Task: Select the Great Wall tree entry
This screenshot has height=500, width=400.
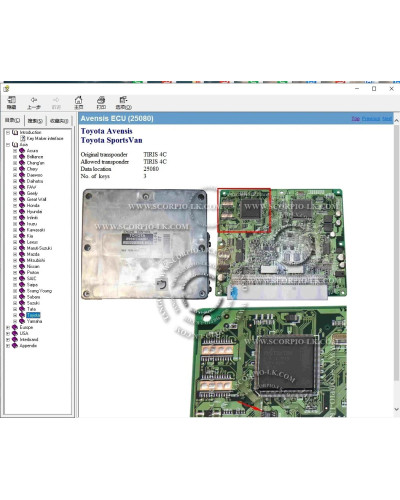Action: coord(36,199)
